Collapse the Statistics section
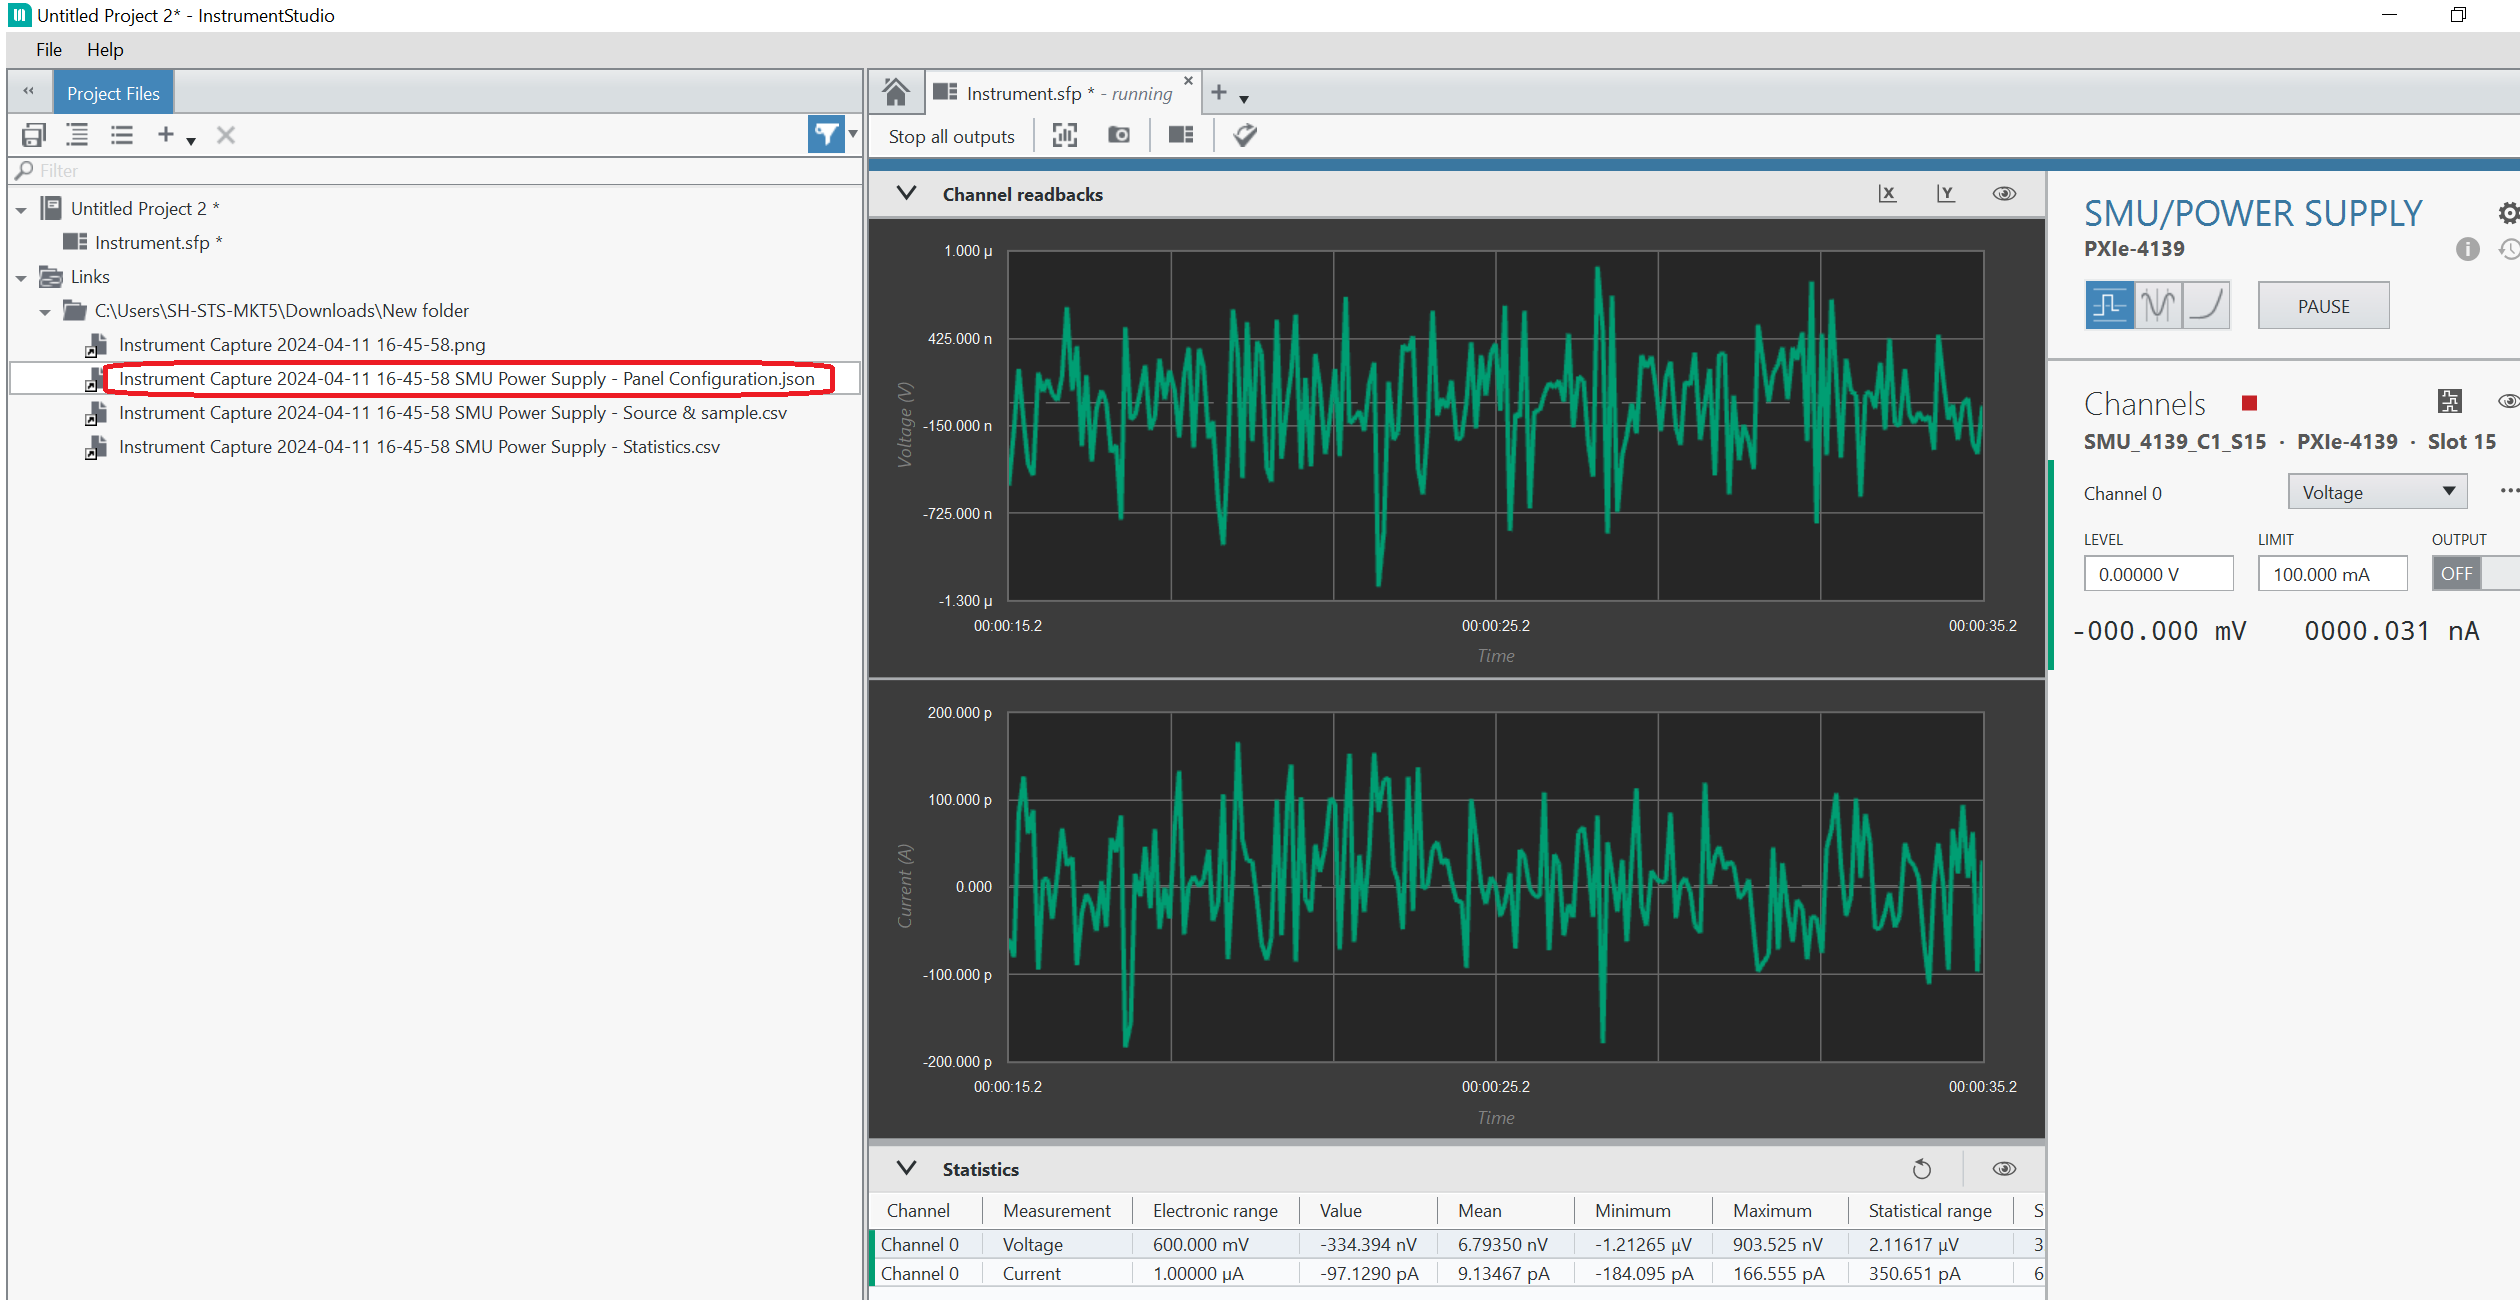The height and width of the screenshot is (1300, 2520). point(906,1168)
